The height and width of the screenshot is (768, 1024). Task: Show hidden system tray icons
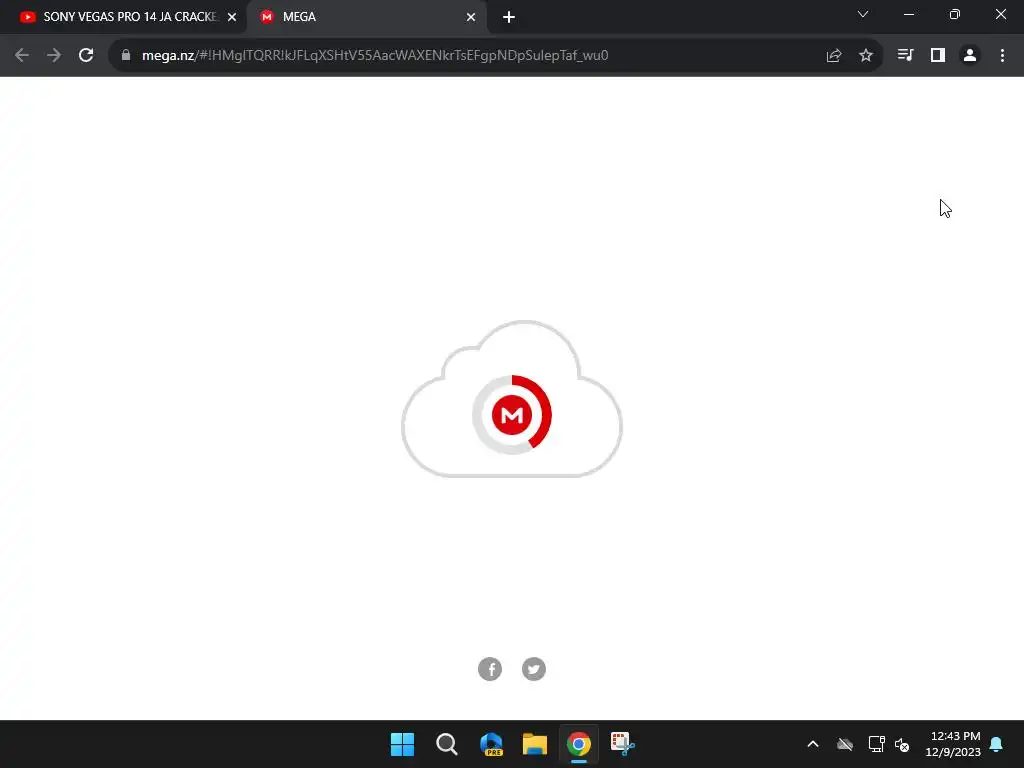(x=813, y=744)
